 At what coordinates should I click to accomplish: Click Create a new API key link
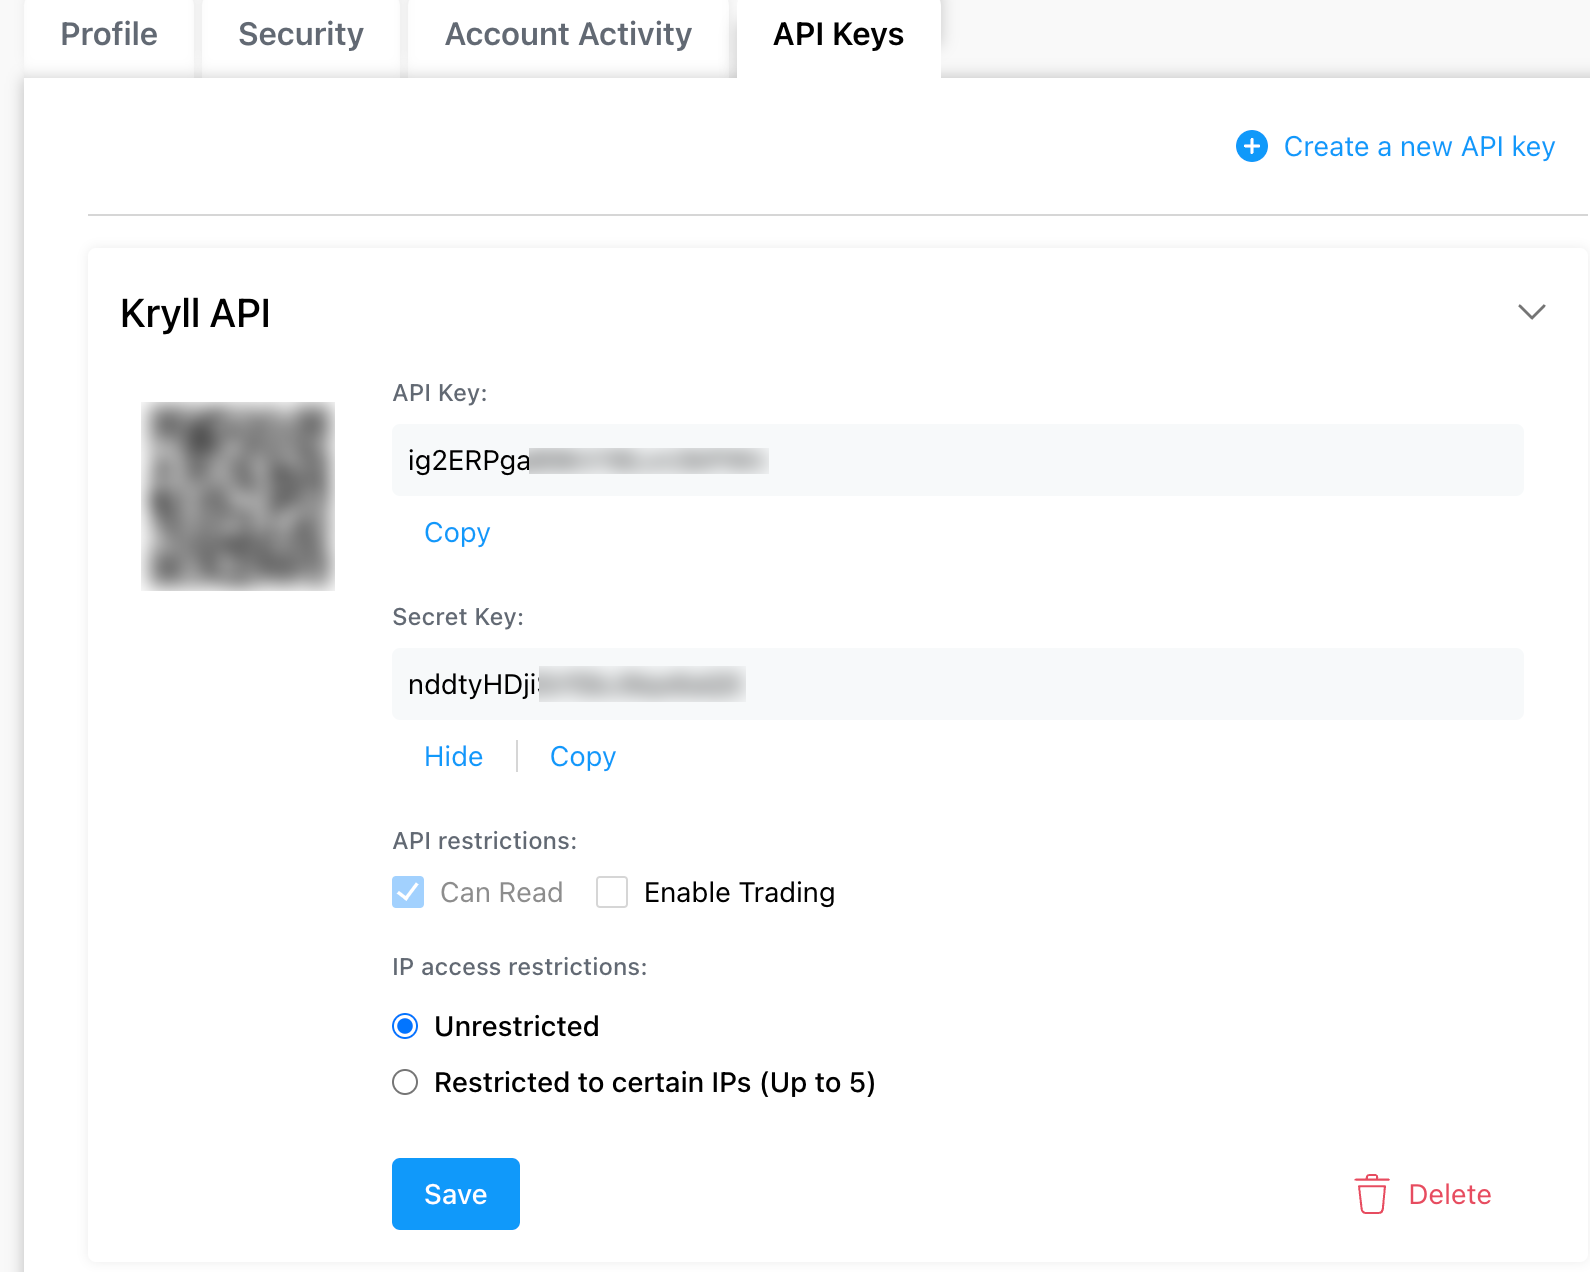pos(1419,147)
